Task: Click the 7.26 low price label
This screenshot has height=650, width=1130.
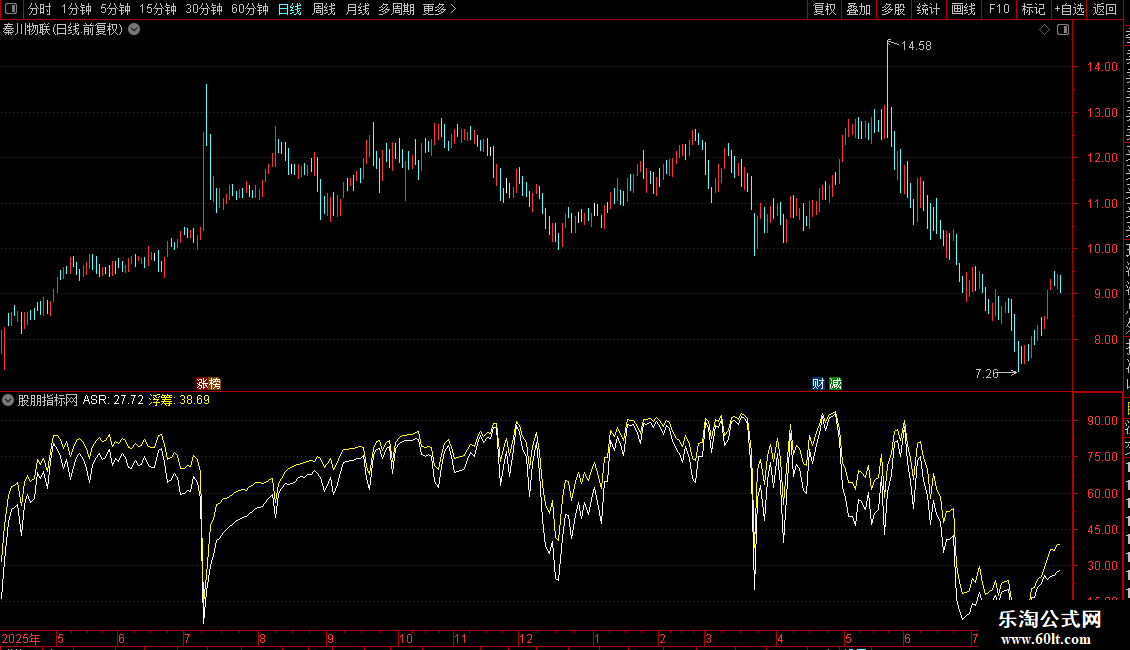Action: [x=987, y=373]
